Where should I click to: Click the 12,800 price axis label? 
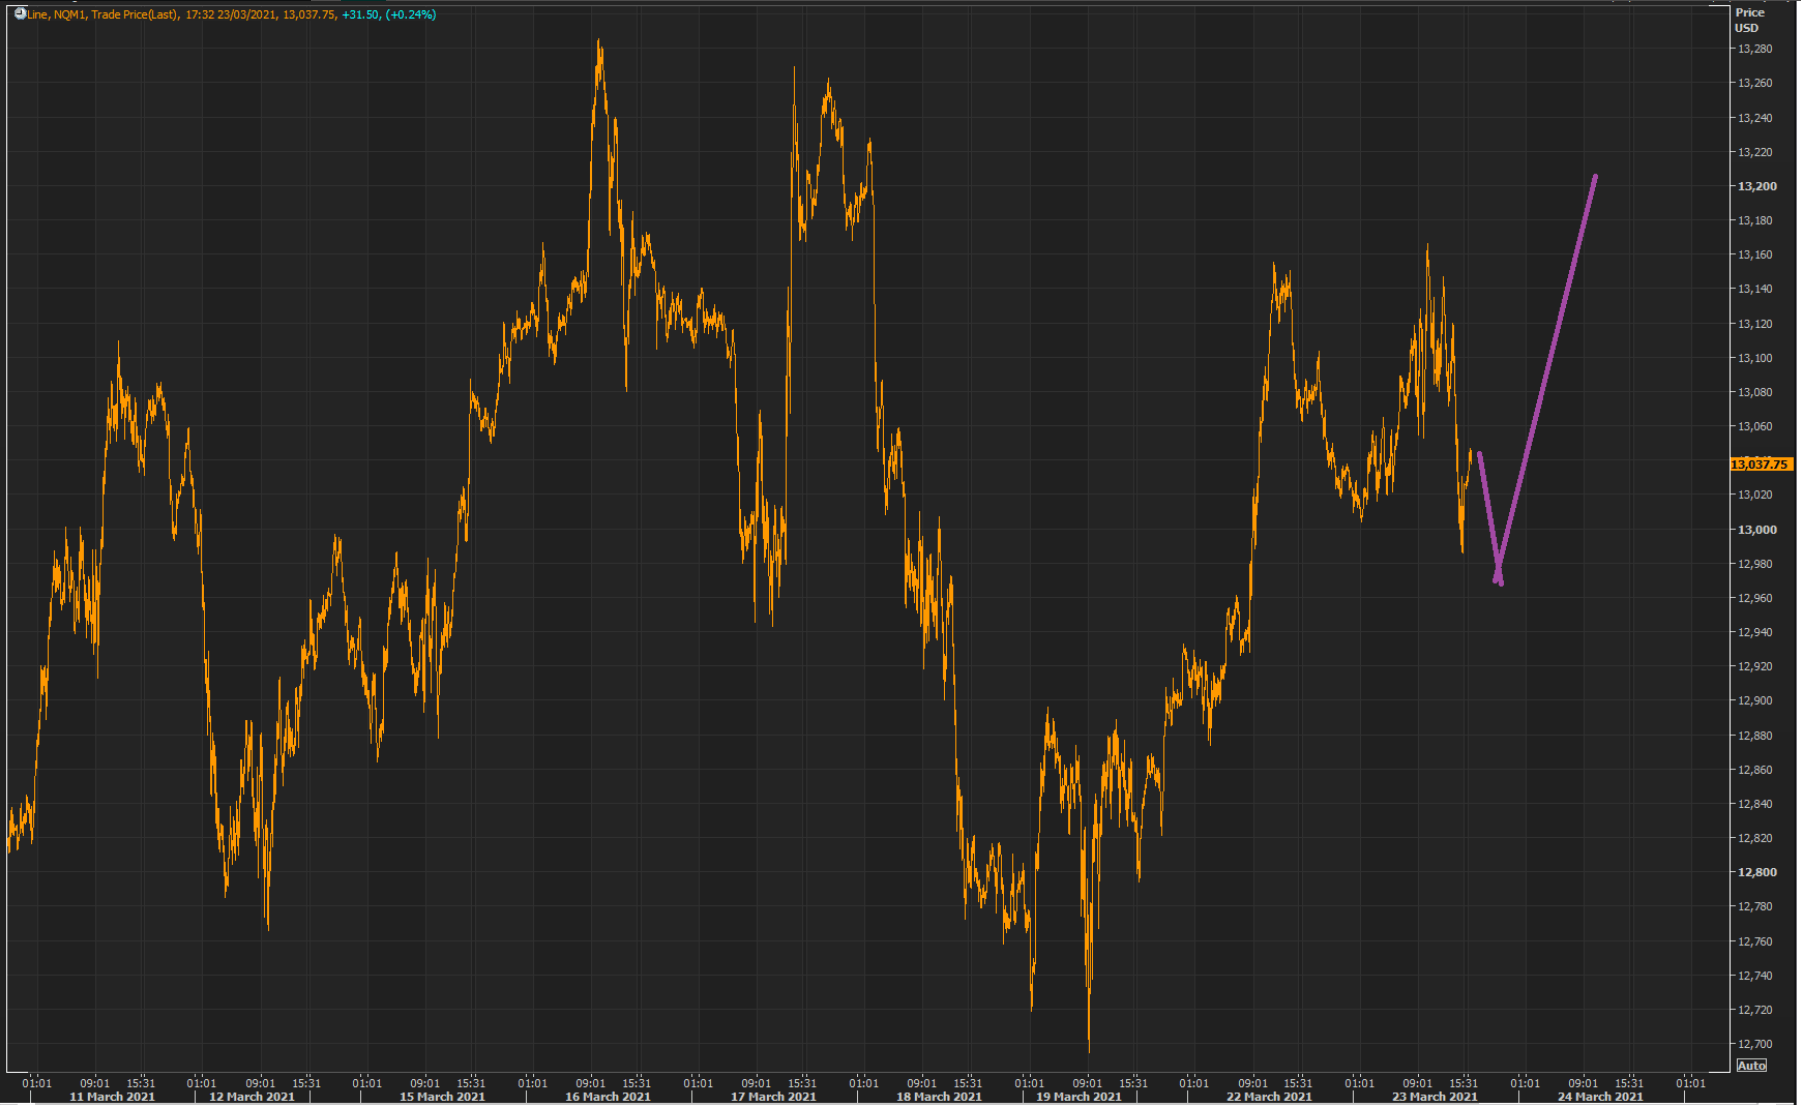[1756, 872]
